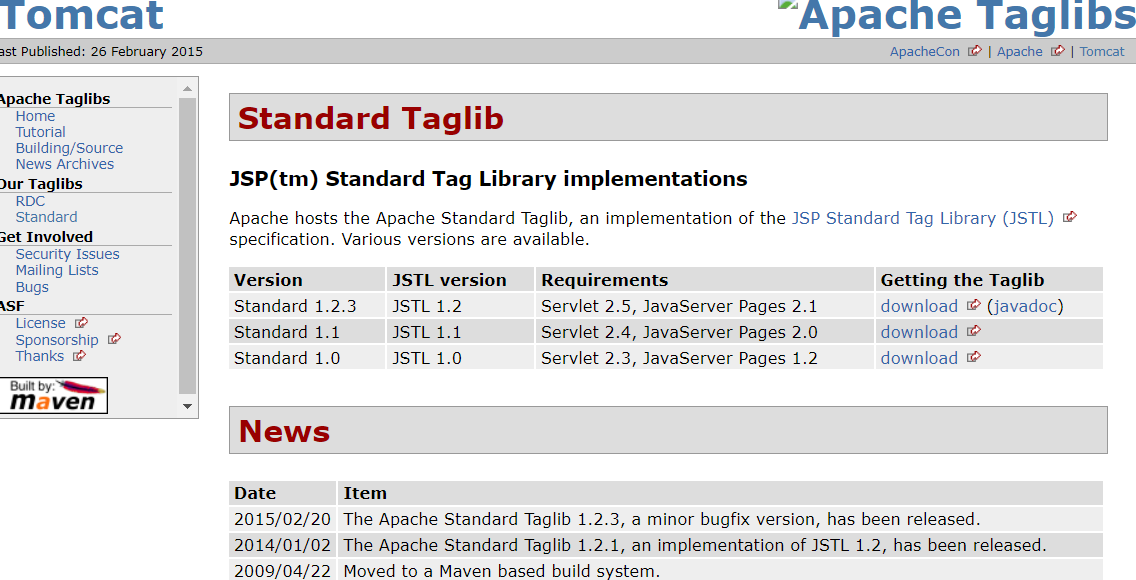Click 'Last Published: 26 February 2015' text
1136x580 pixels.
click(x=101, y=51)
